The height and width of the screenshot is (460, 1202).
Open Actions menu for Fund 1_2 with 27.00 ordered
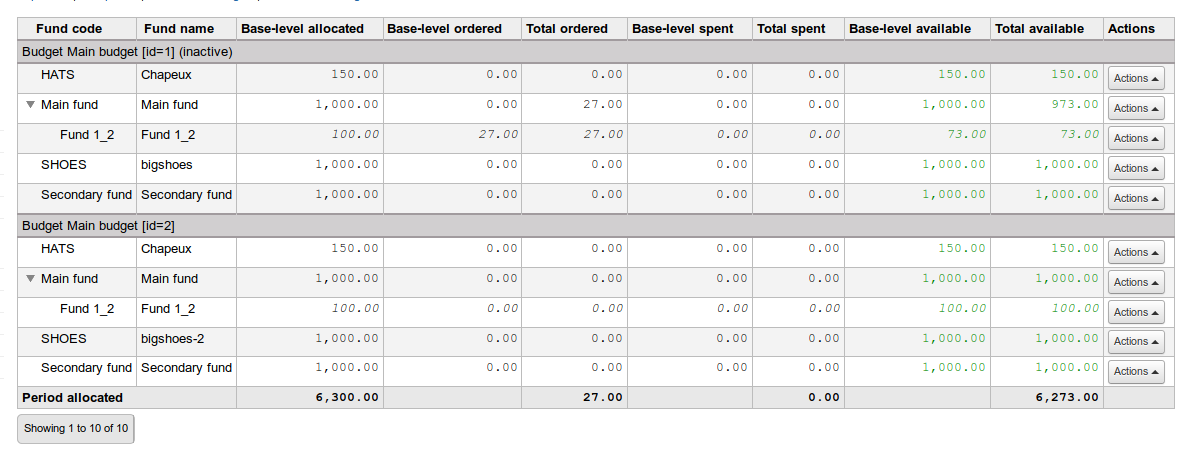1136,138
